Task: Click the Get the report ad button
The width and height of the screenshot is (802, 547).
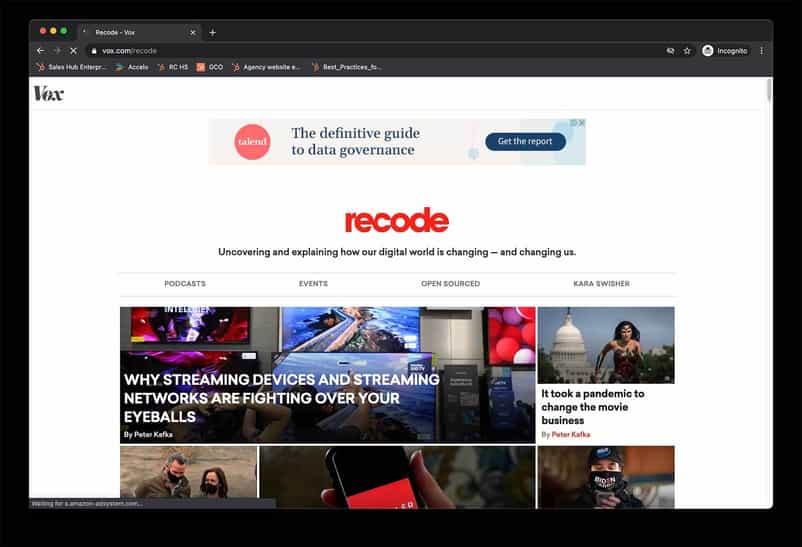Action: pyautogui.click(x=525, y=141)
